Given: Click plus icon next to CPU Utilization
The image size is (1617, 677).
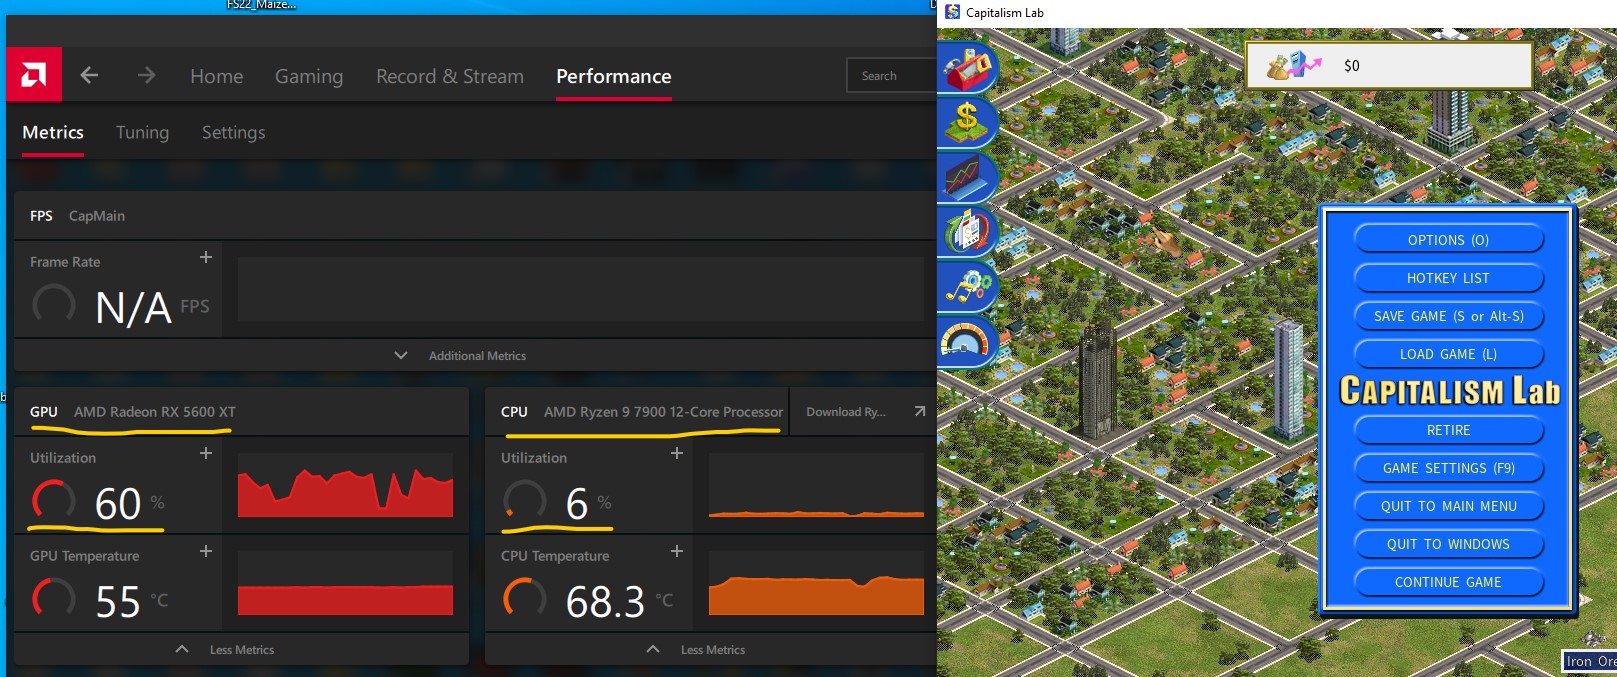Looking at the screenshot, I should [677, 453].
